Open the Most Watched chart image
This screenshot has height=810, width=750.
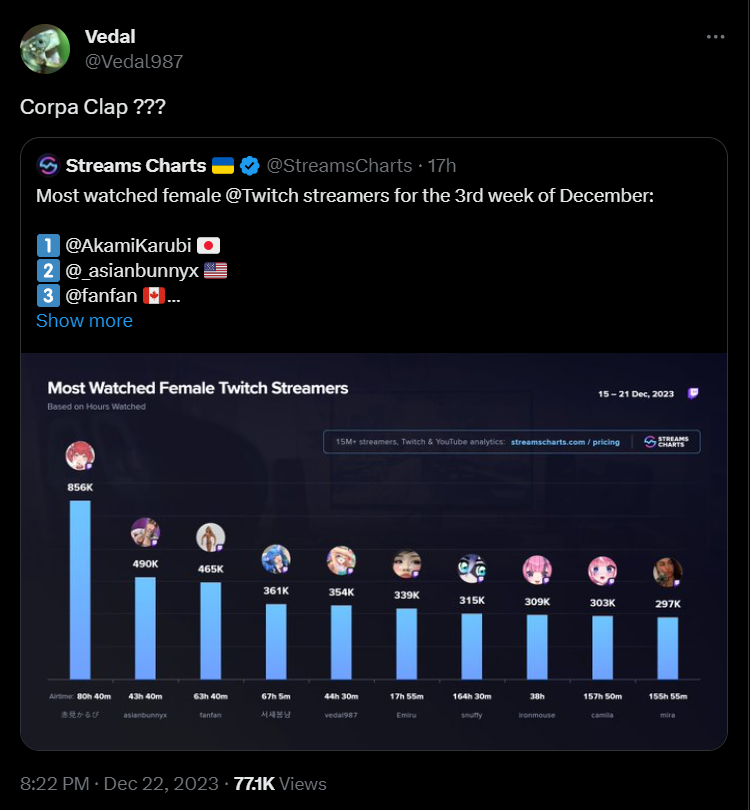click(374, 550)
